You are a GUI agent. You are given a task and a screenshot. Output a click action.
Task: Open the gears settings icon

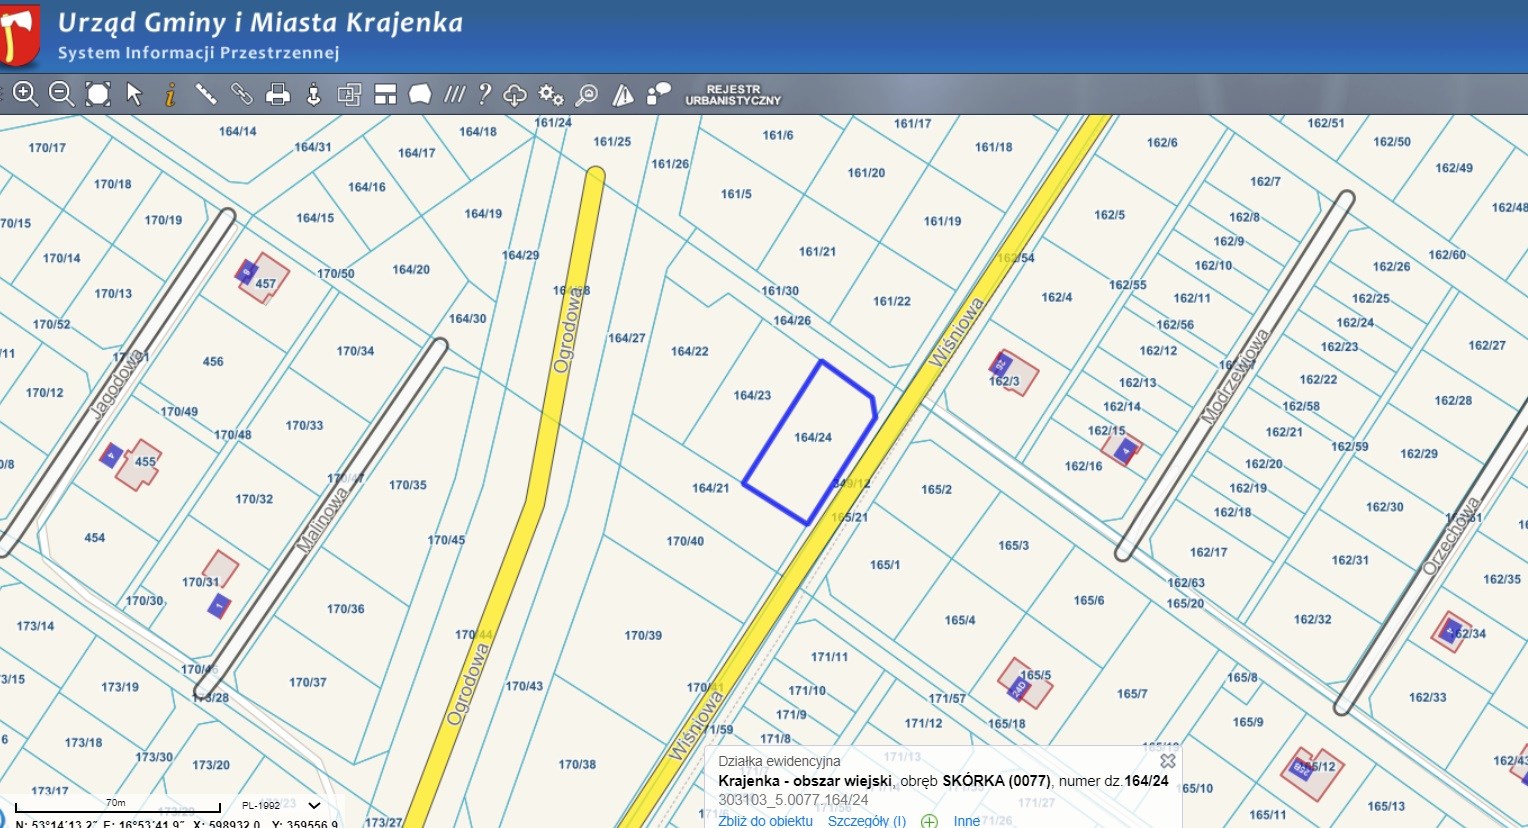point(550,95)
